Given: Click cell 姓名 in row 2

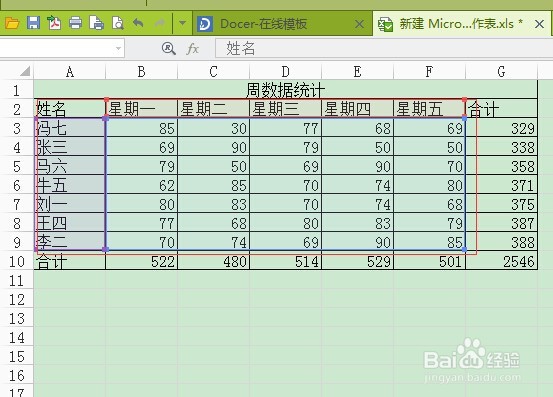Looking at the screenshot, I should pyautogui.click(x=70, y=109).
